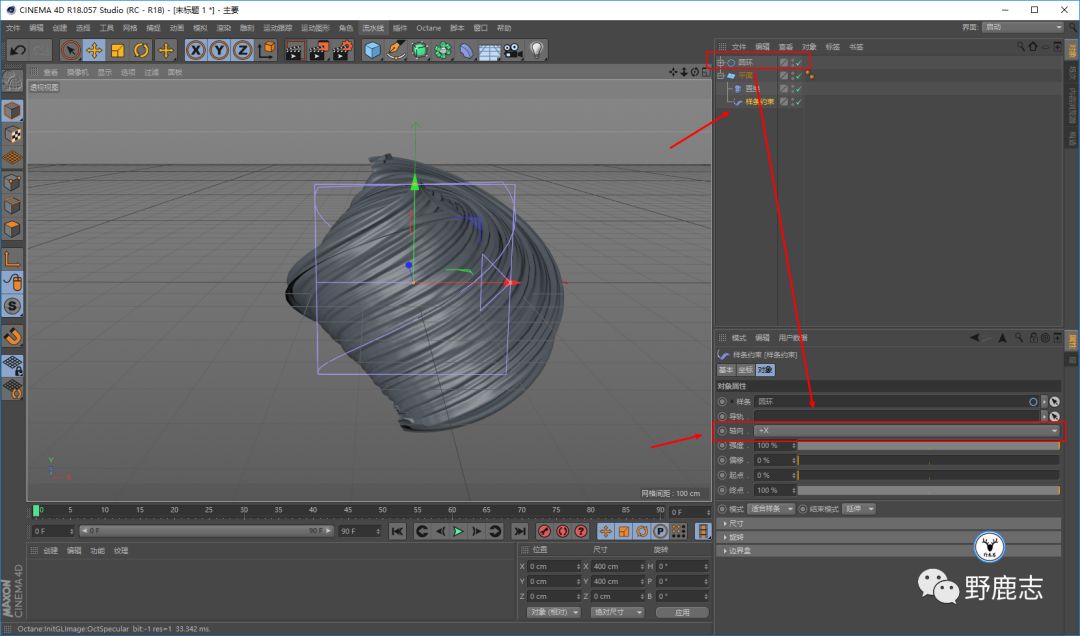The width and height of the screenshot is (1080, 636).
Task: Toggle the Y axis lock
Action: 219,50
